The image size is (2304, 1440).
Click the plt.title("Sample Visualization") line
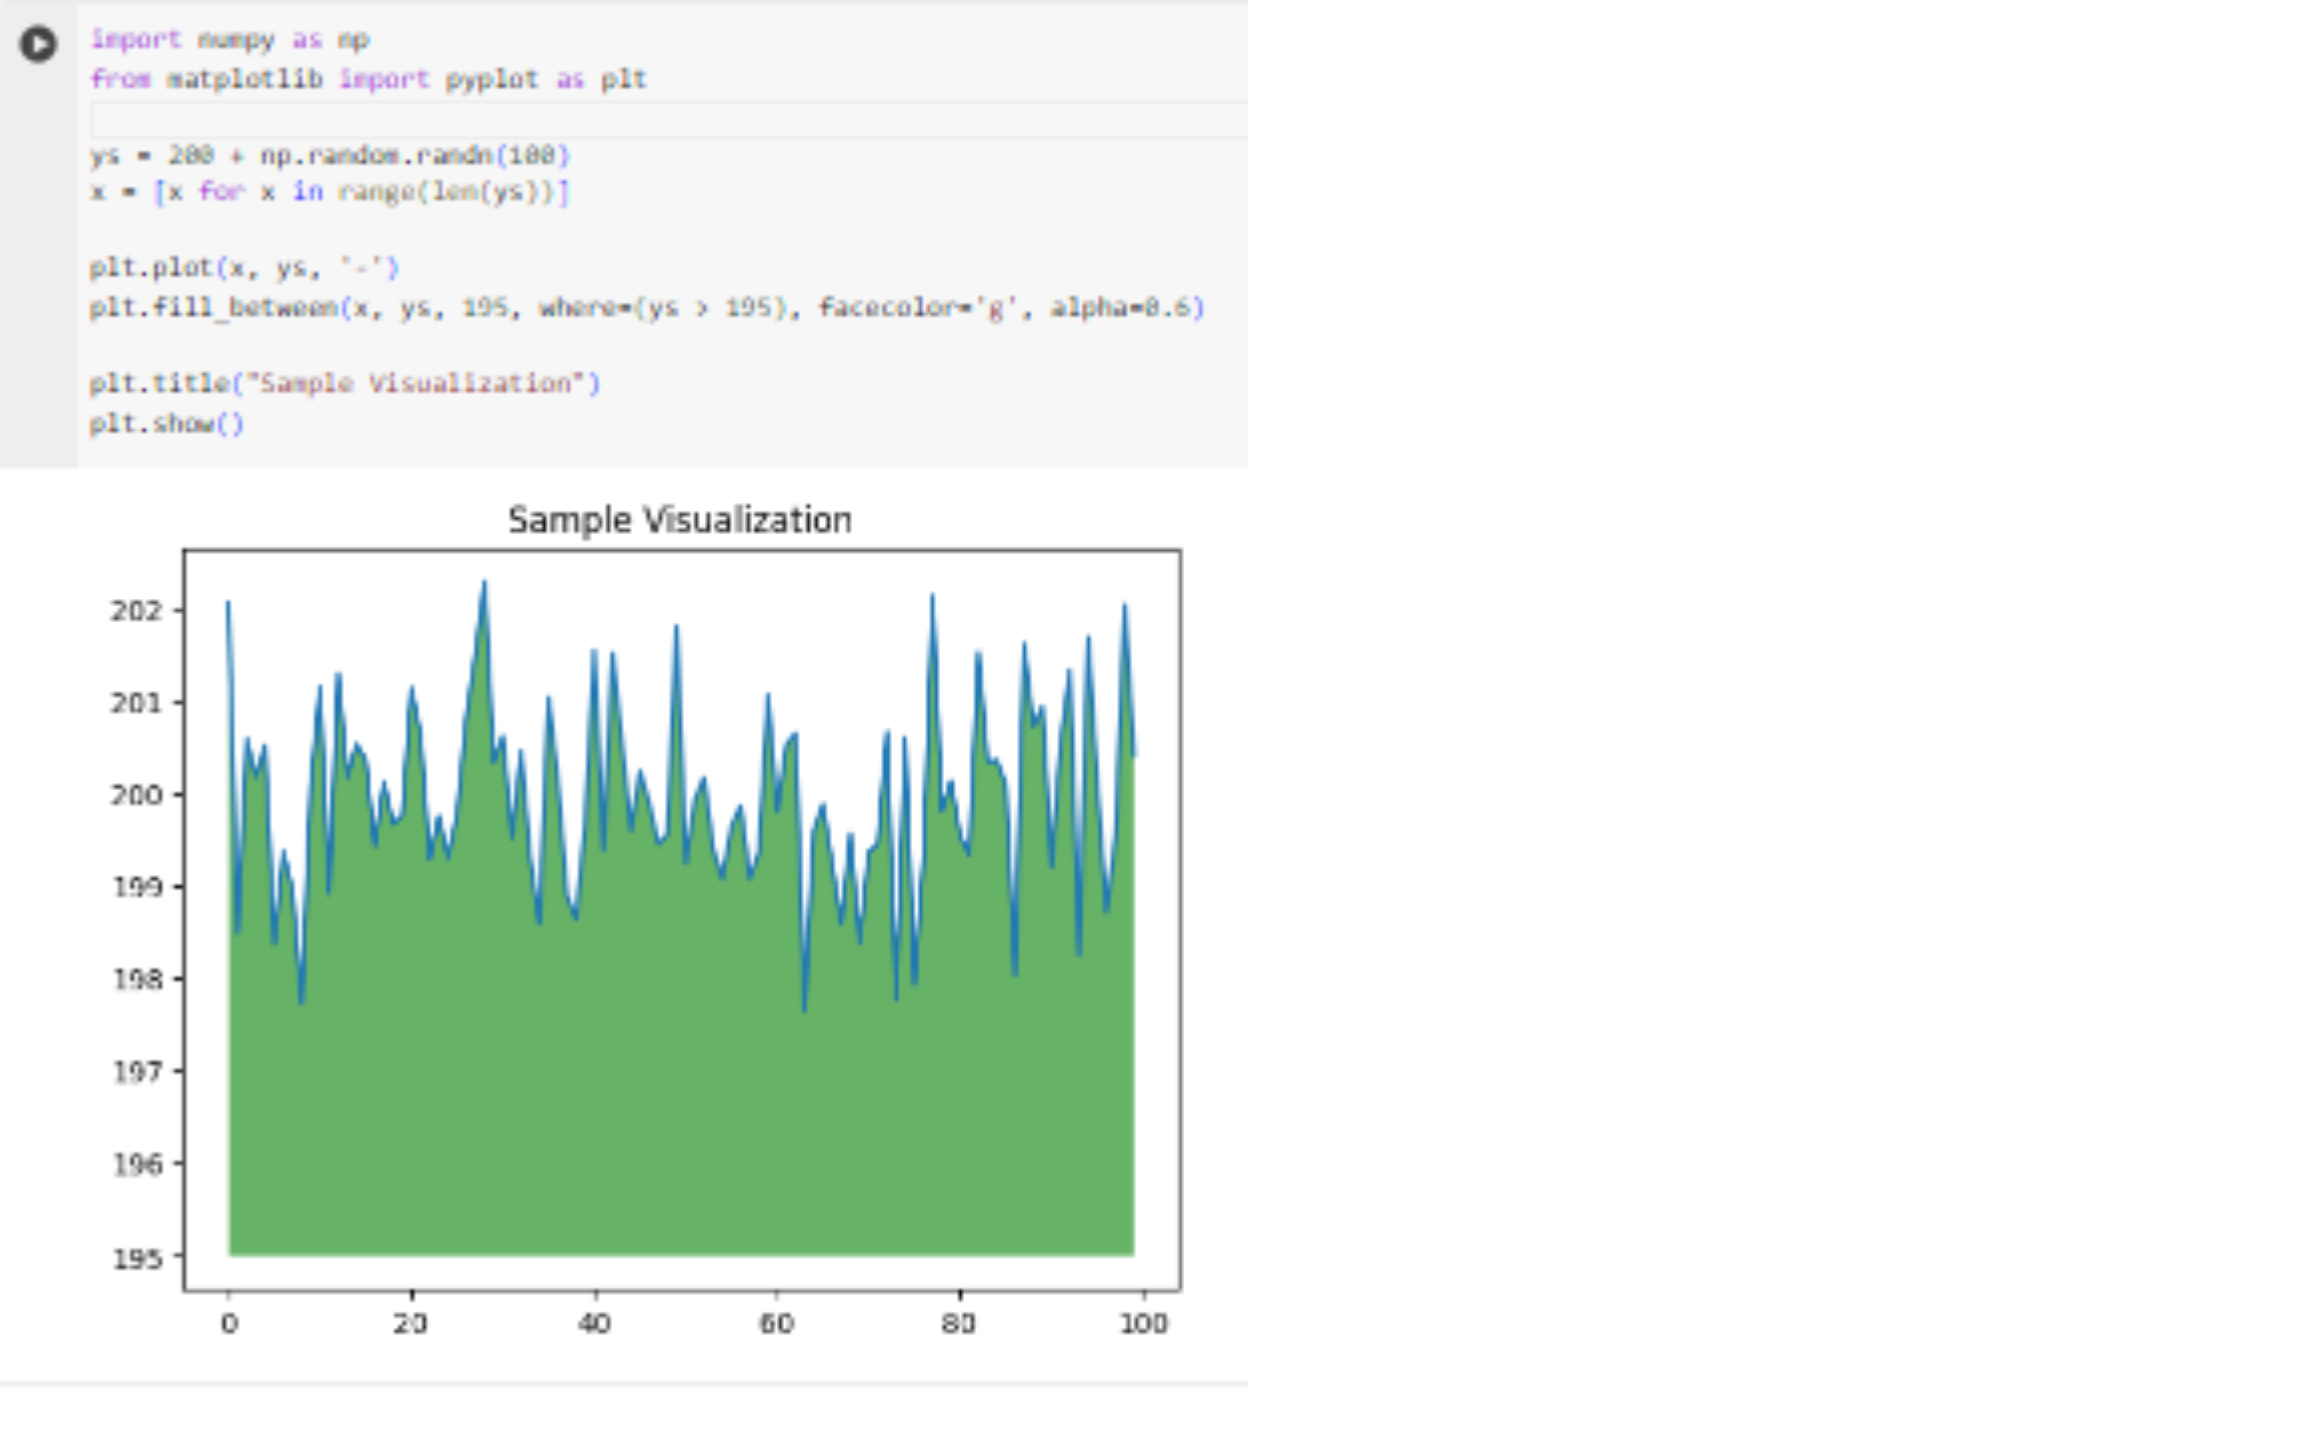pos(345,384)
